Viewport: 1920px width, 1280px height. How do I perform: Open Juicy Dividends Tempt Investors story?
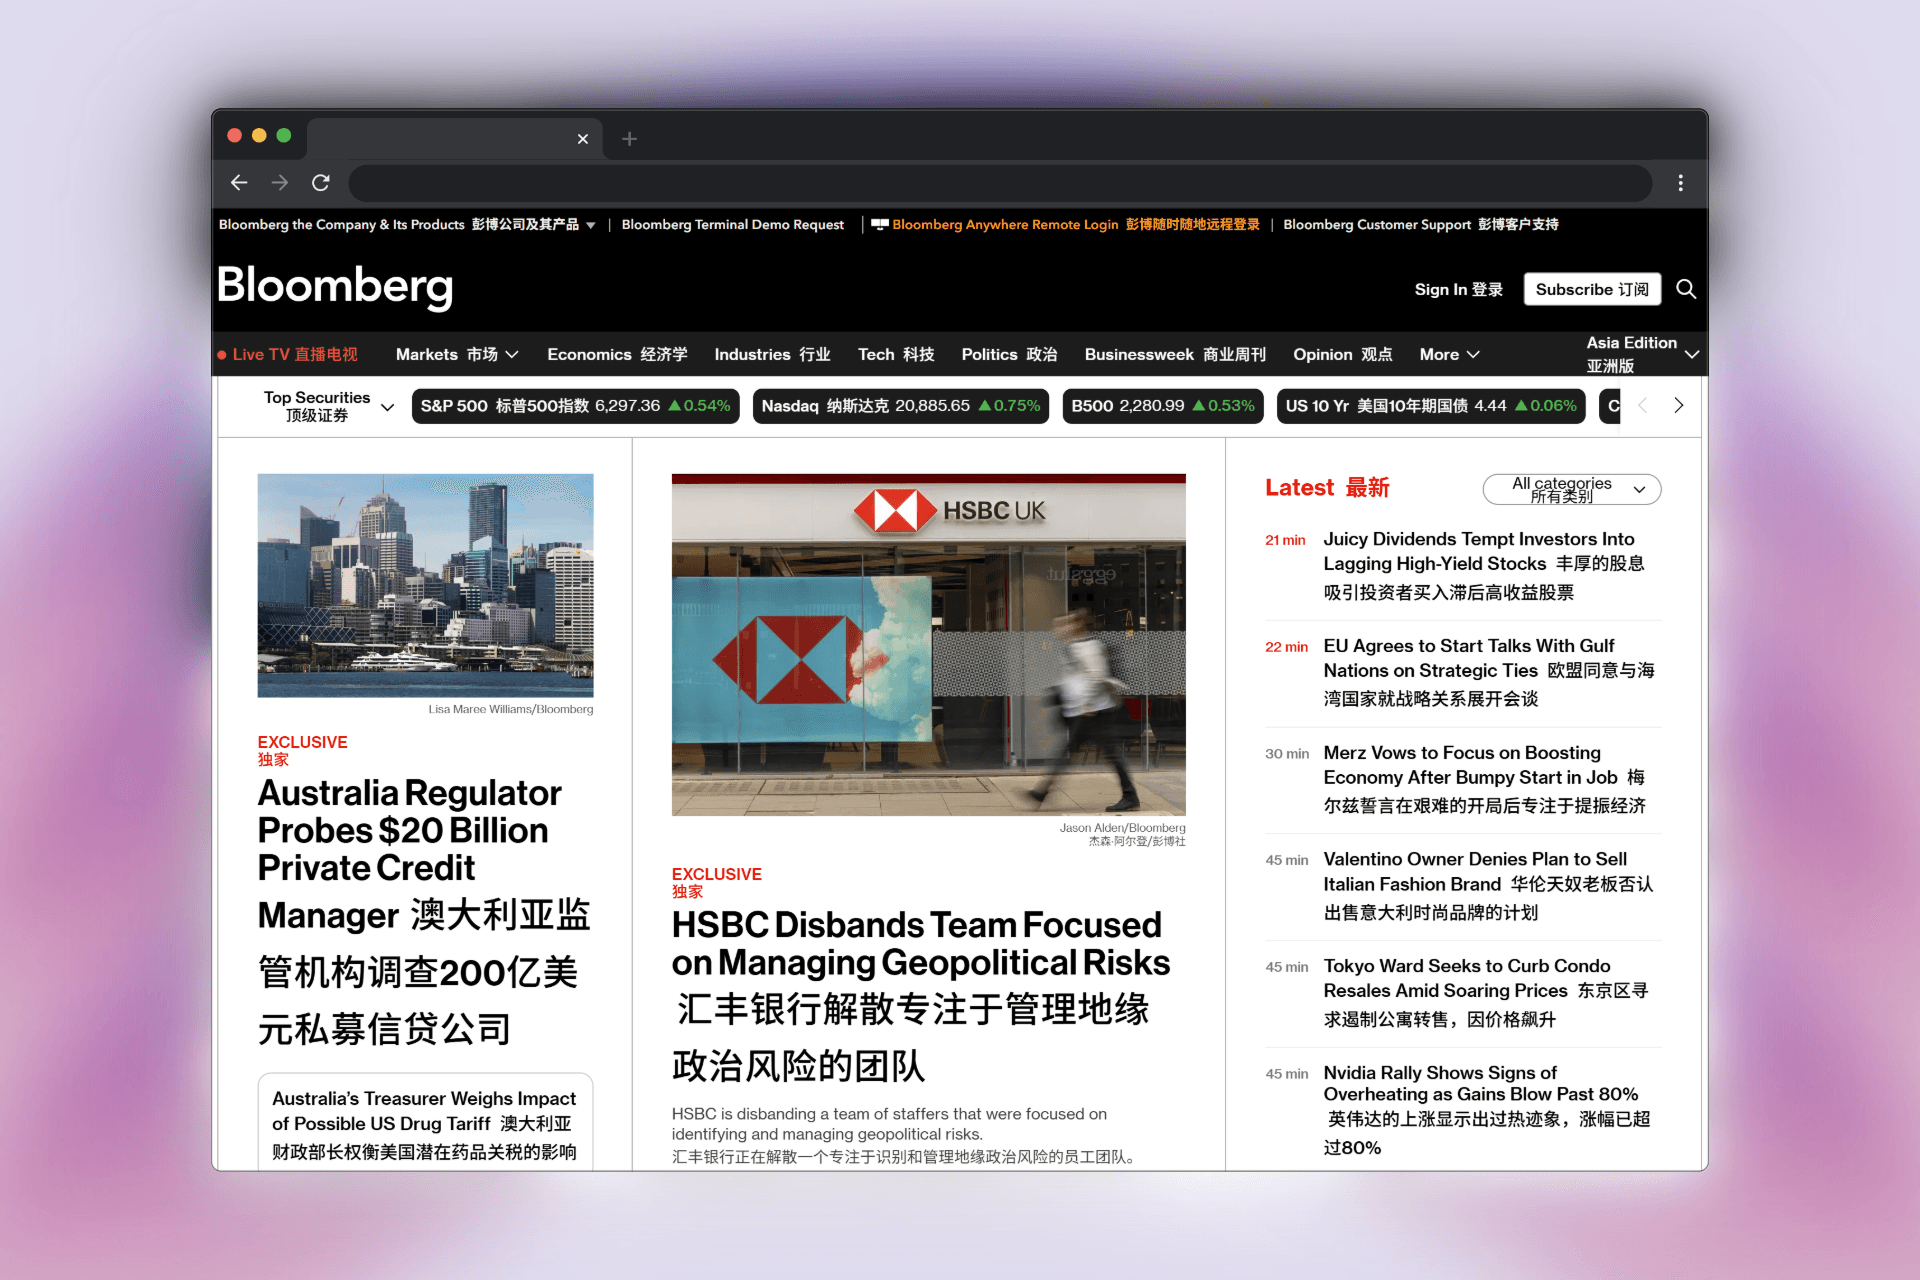tap(1484, 566)
